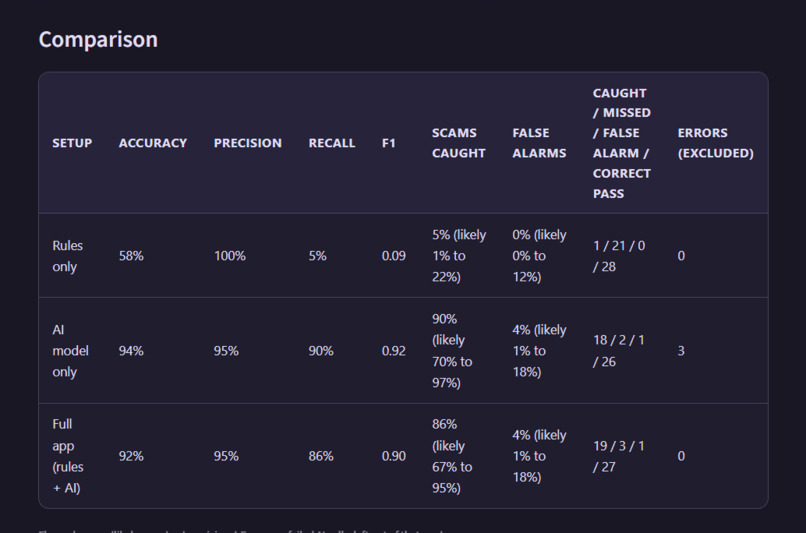Click the 5% (likely 1% to 22%) cell
The image size is (806, 533).
pyautogui.click(x=459, y=256)
